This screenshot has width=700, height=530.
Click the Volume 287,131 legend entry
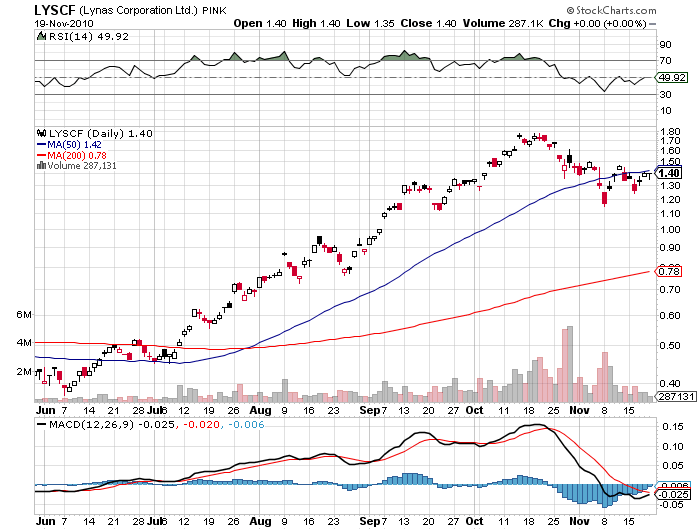(82, 166)
